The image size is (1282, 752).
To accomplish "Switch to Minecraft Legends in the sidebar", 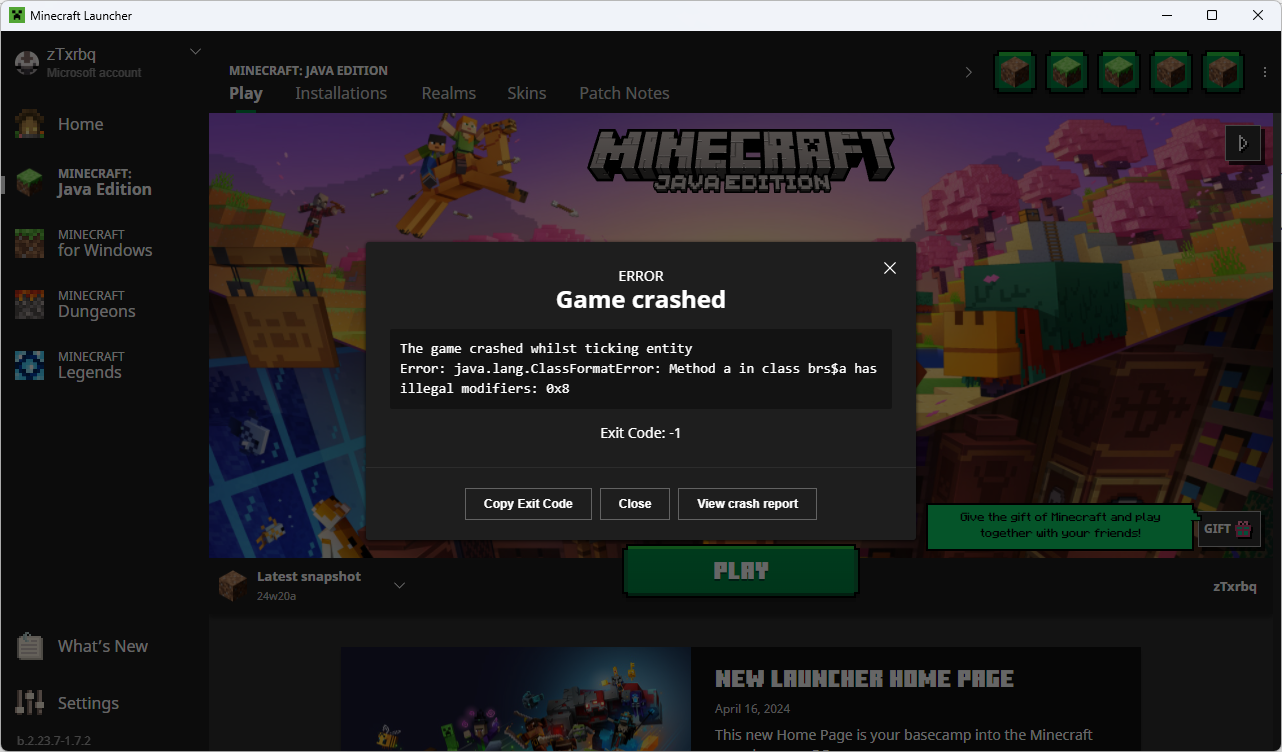I will 69,364.
